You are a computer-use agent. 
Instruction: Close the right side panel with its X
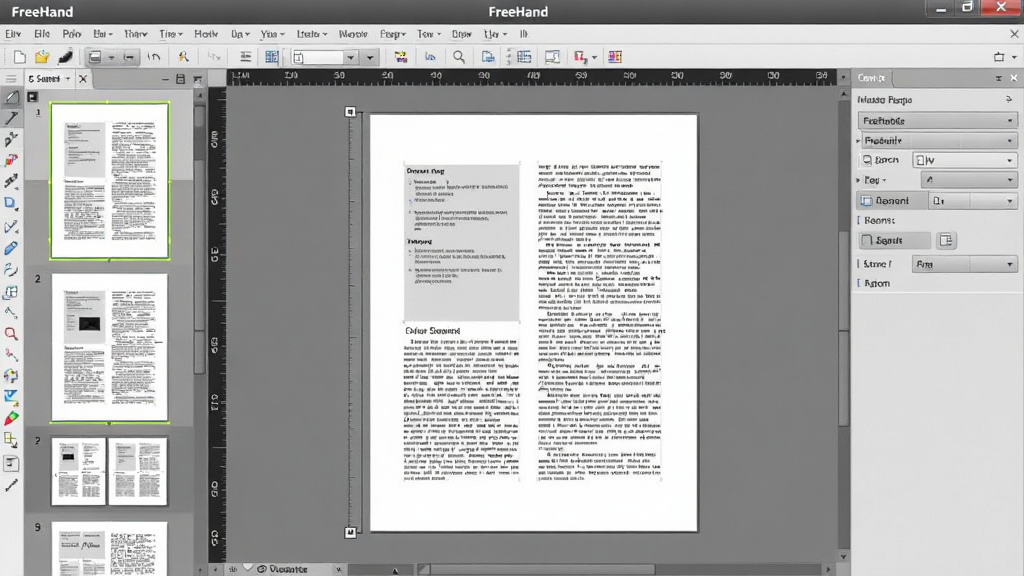pyautogui.click(x=1014, y=78)
